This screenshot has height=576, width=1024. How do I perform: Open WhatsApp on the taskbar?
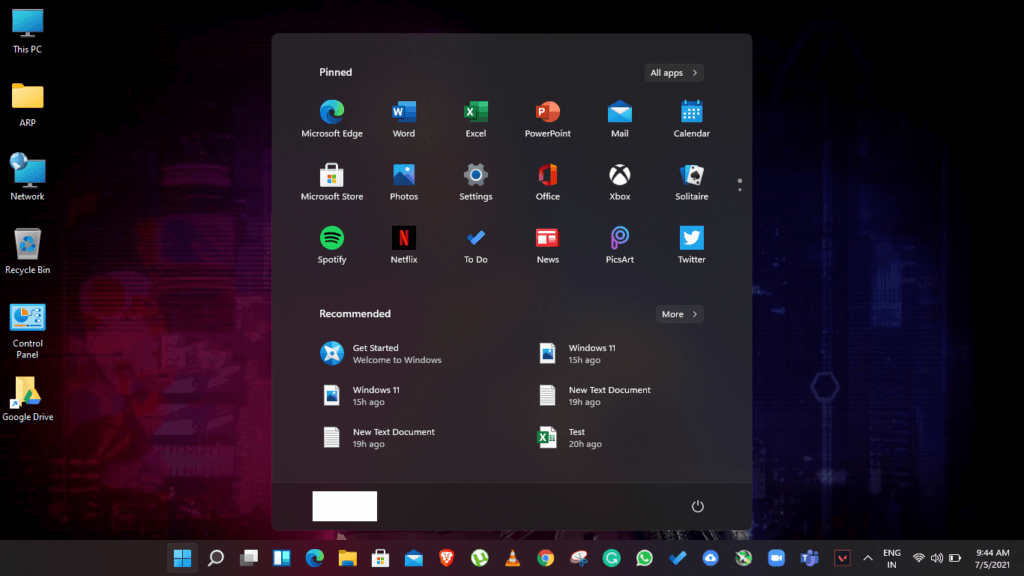pyautogui.click(x=645, y=558)
